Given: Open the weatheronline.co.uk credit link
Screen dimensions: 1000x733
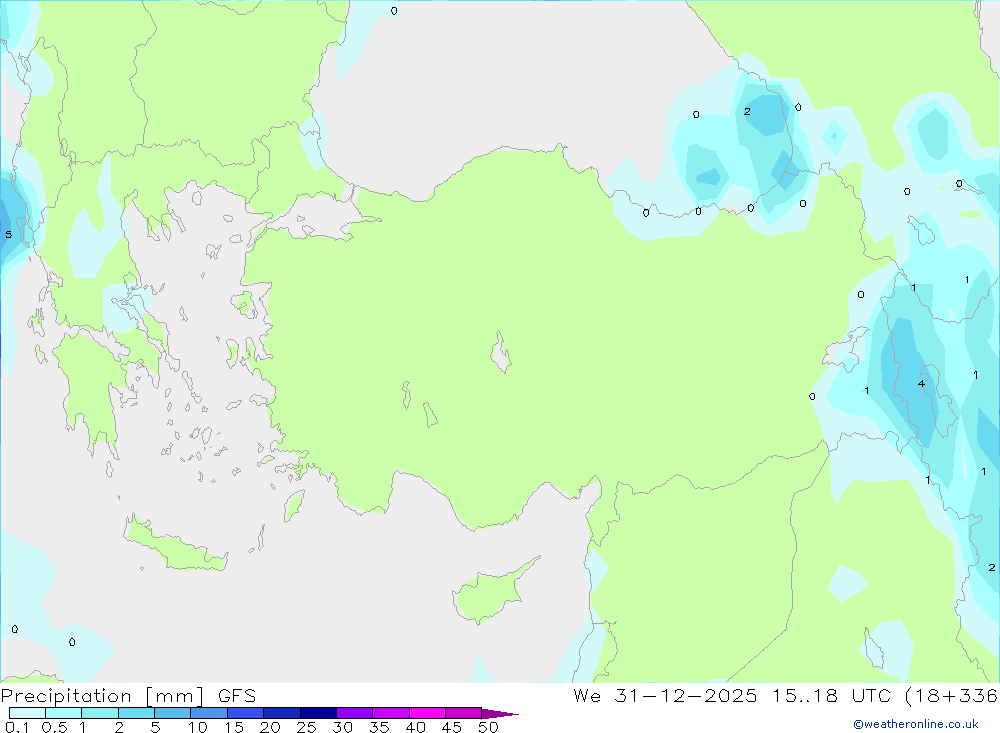Looking at the screenshot, I should point(916,724).
